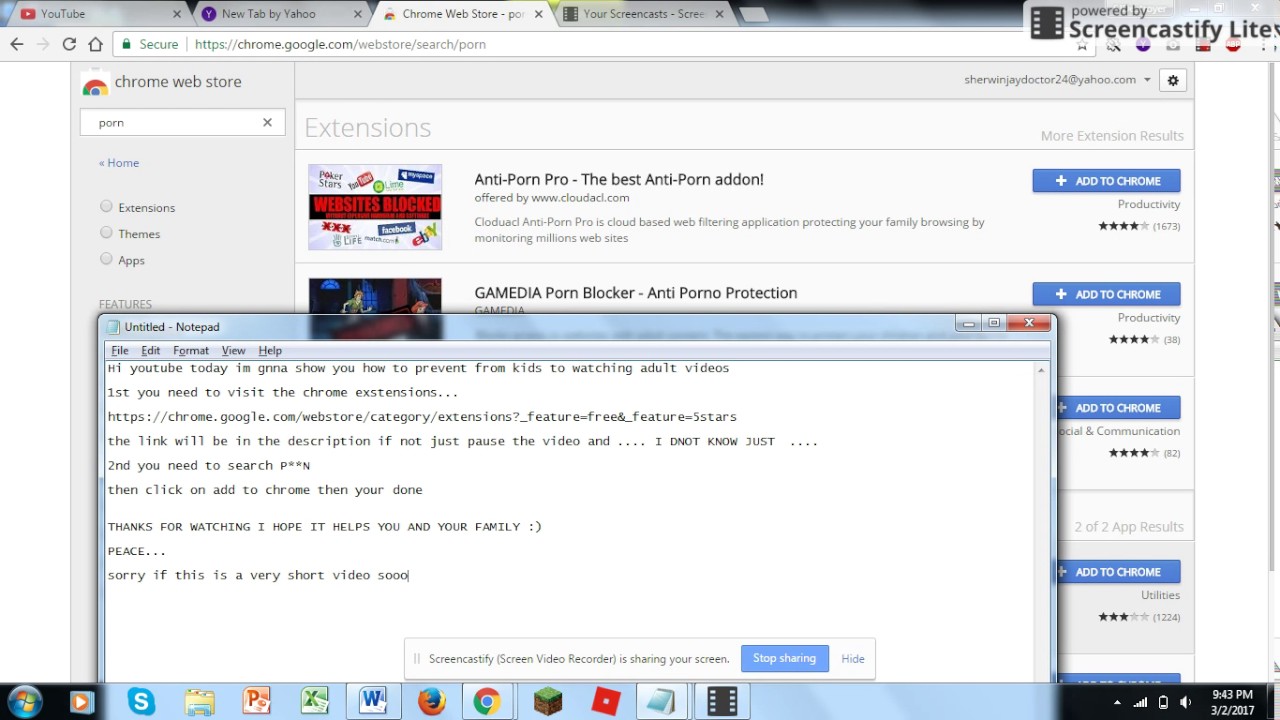Click 'PEACE...' line in Notepad
The image size is (1280, 720).
coord(137,551)
